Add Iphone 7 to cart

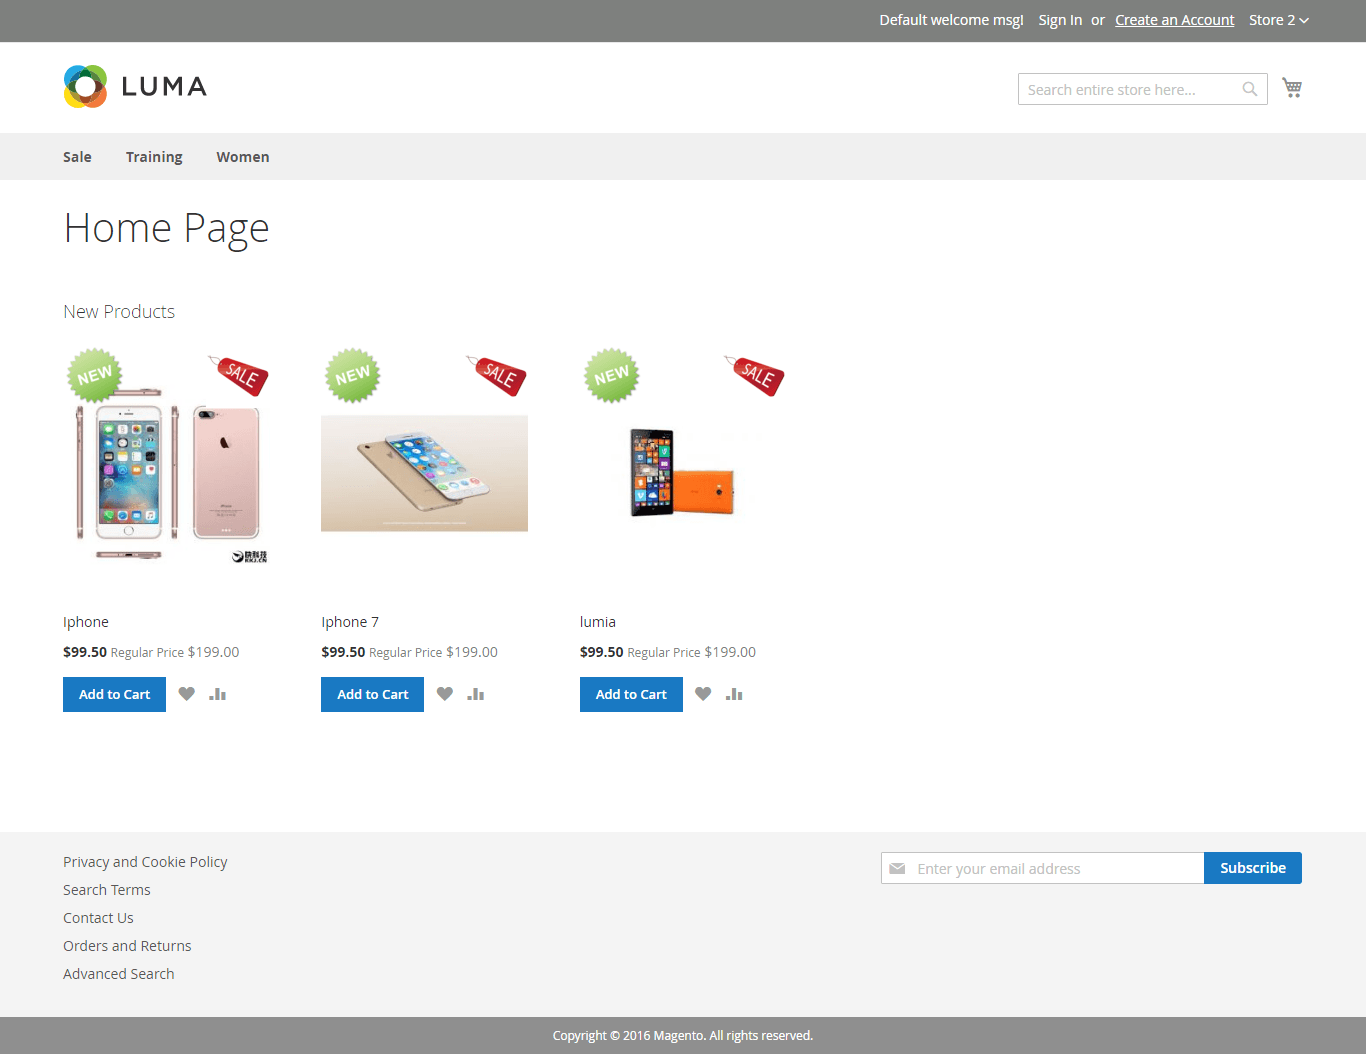(372, 694)
